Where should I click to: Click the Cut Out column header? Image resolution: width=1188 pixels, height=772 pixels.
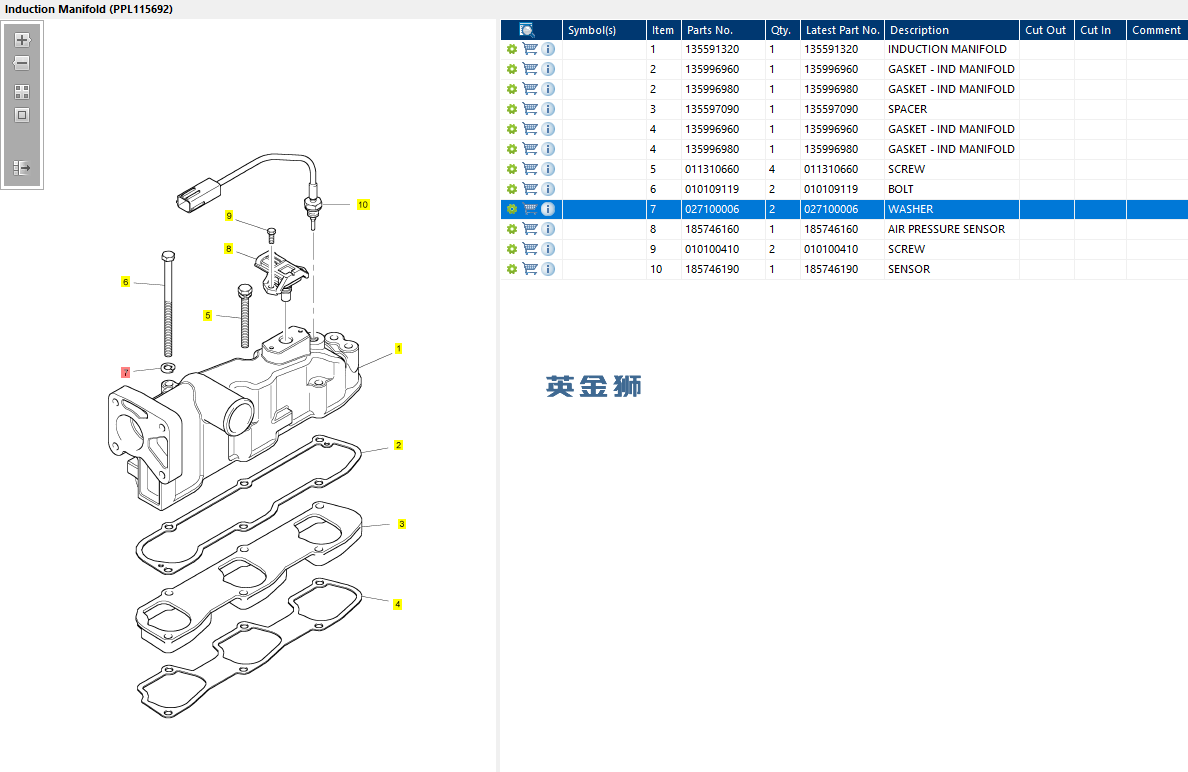click(1046, 30)
